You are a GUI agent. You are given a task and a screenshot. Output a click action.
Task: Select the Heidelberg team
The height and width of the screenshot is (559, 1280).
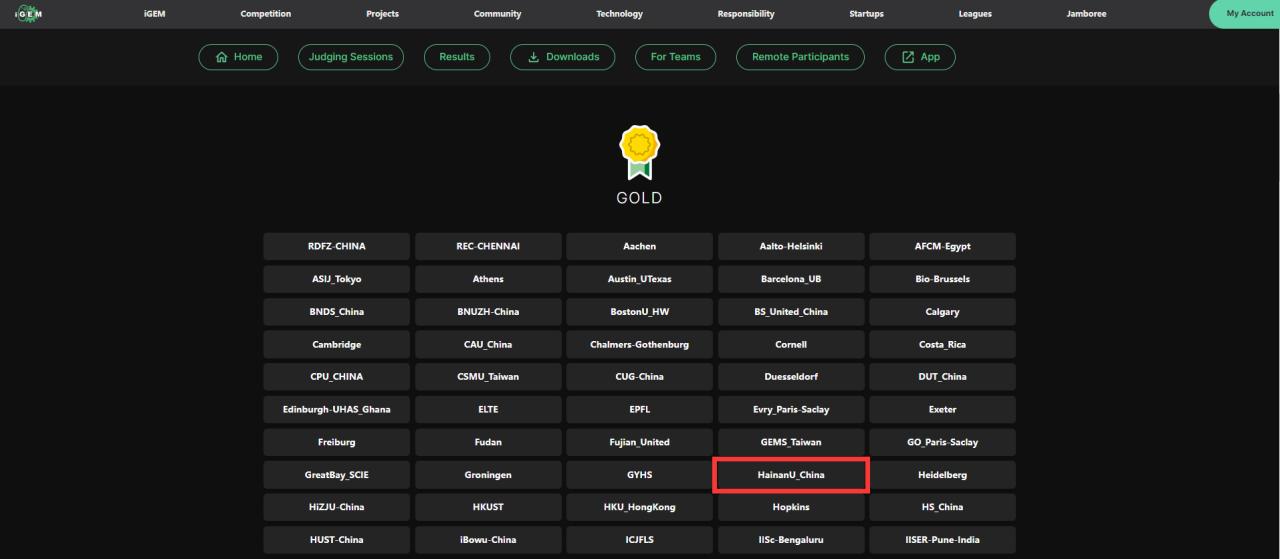942,475
